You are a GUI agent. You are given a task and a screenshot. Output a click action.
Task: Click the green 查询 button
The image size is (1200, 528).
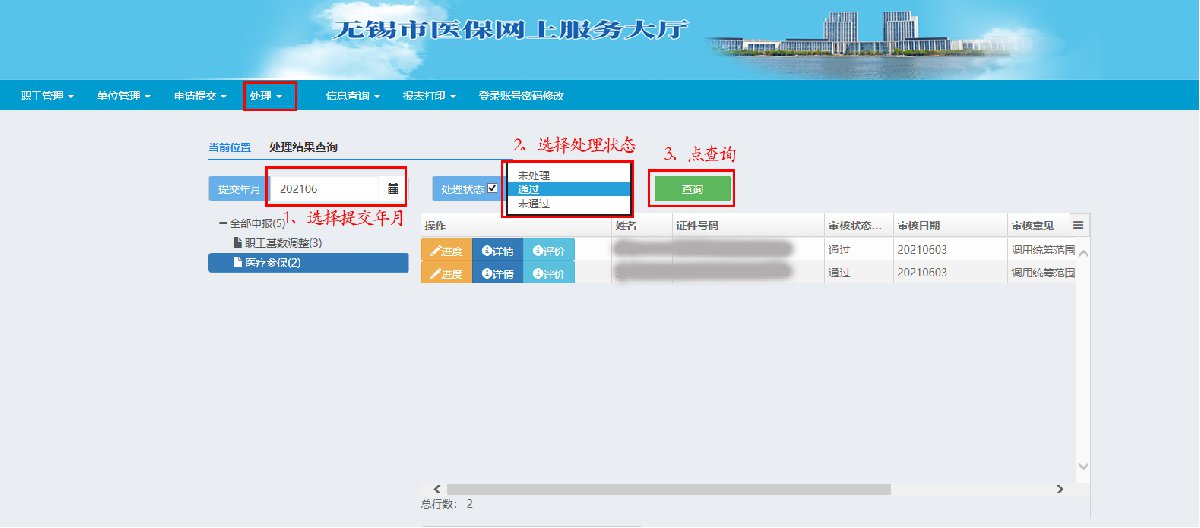tap(692, 189)
